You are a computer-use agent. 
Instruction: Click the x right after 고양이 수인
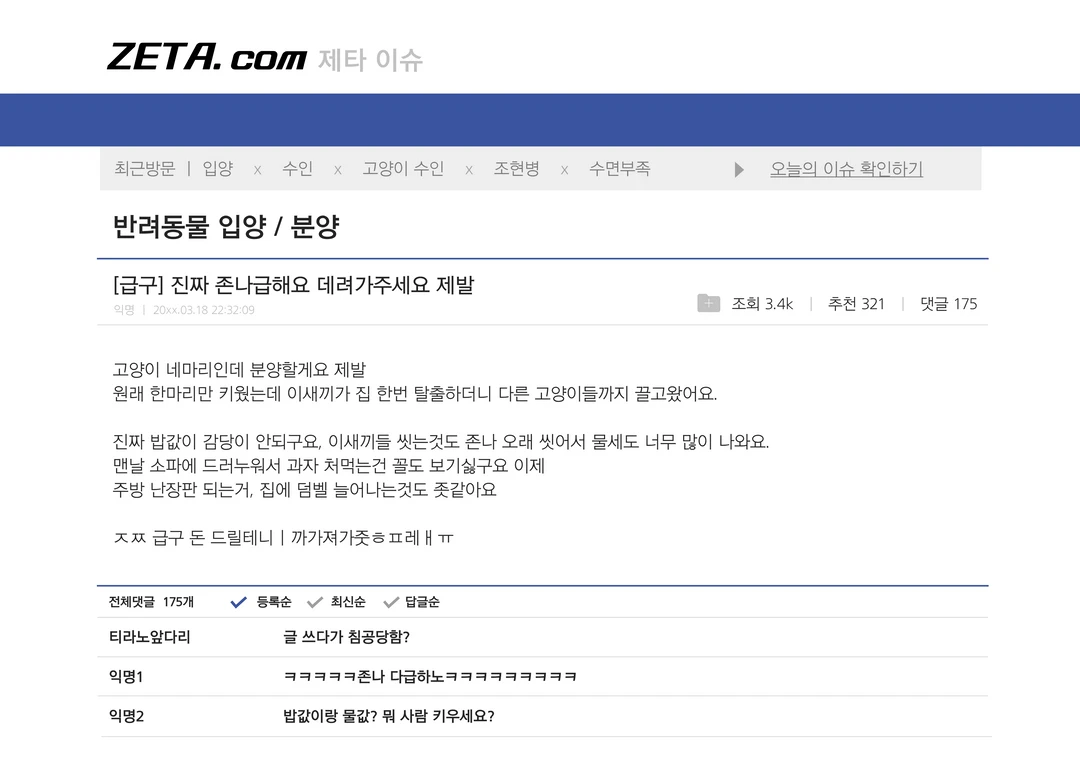coord(468,170)
